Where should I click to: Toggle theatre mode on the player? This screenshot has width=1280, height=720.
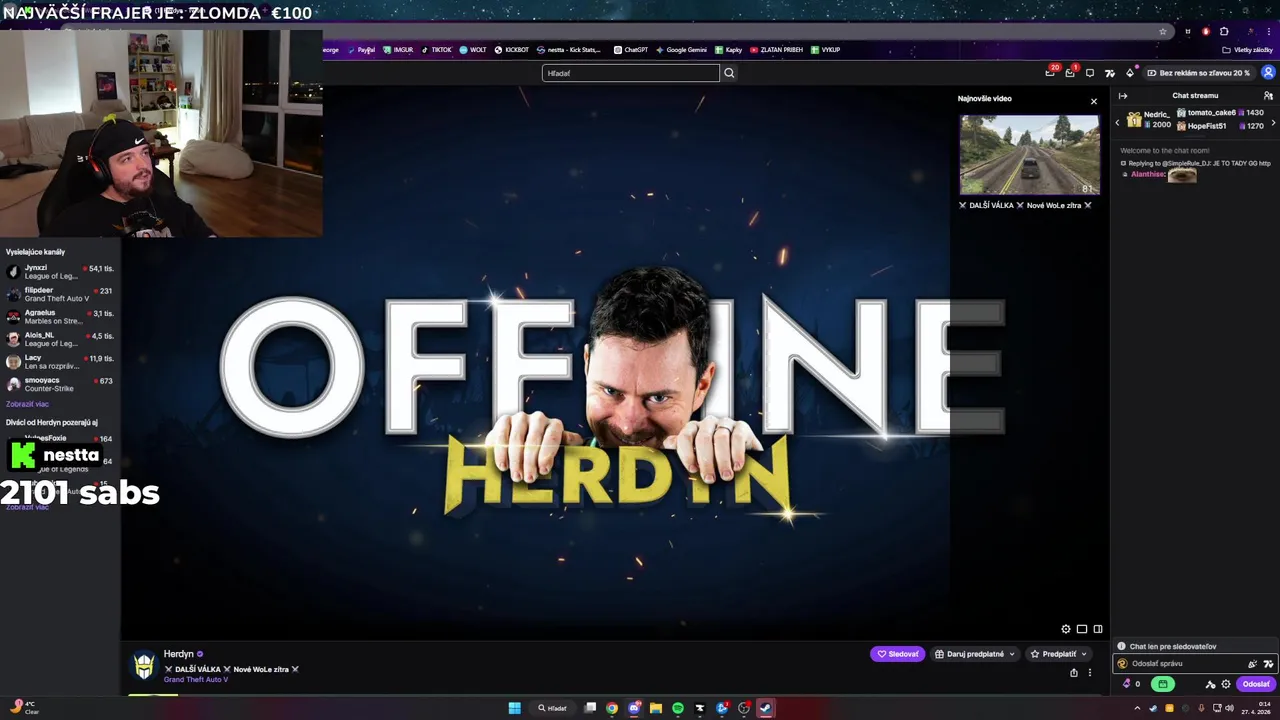tap(1082, 629)
